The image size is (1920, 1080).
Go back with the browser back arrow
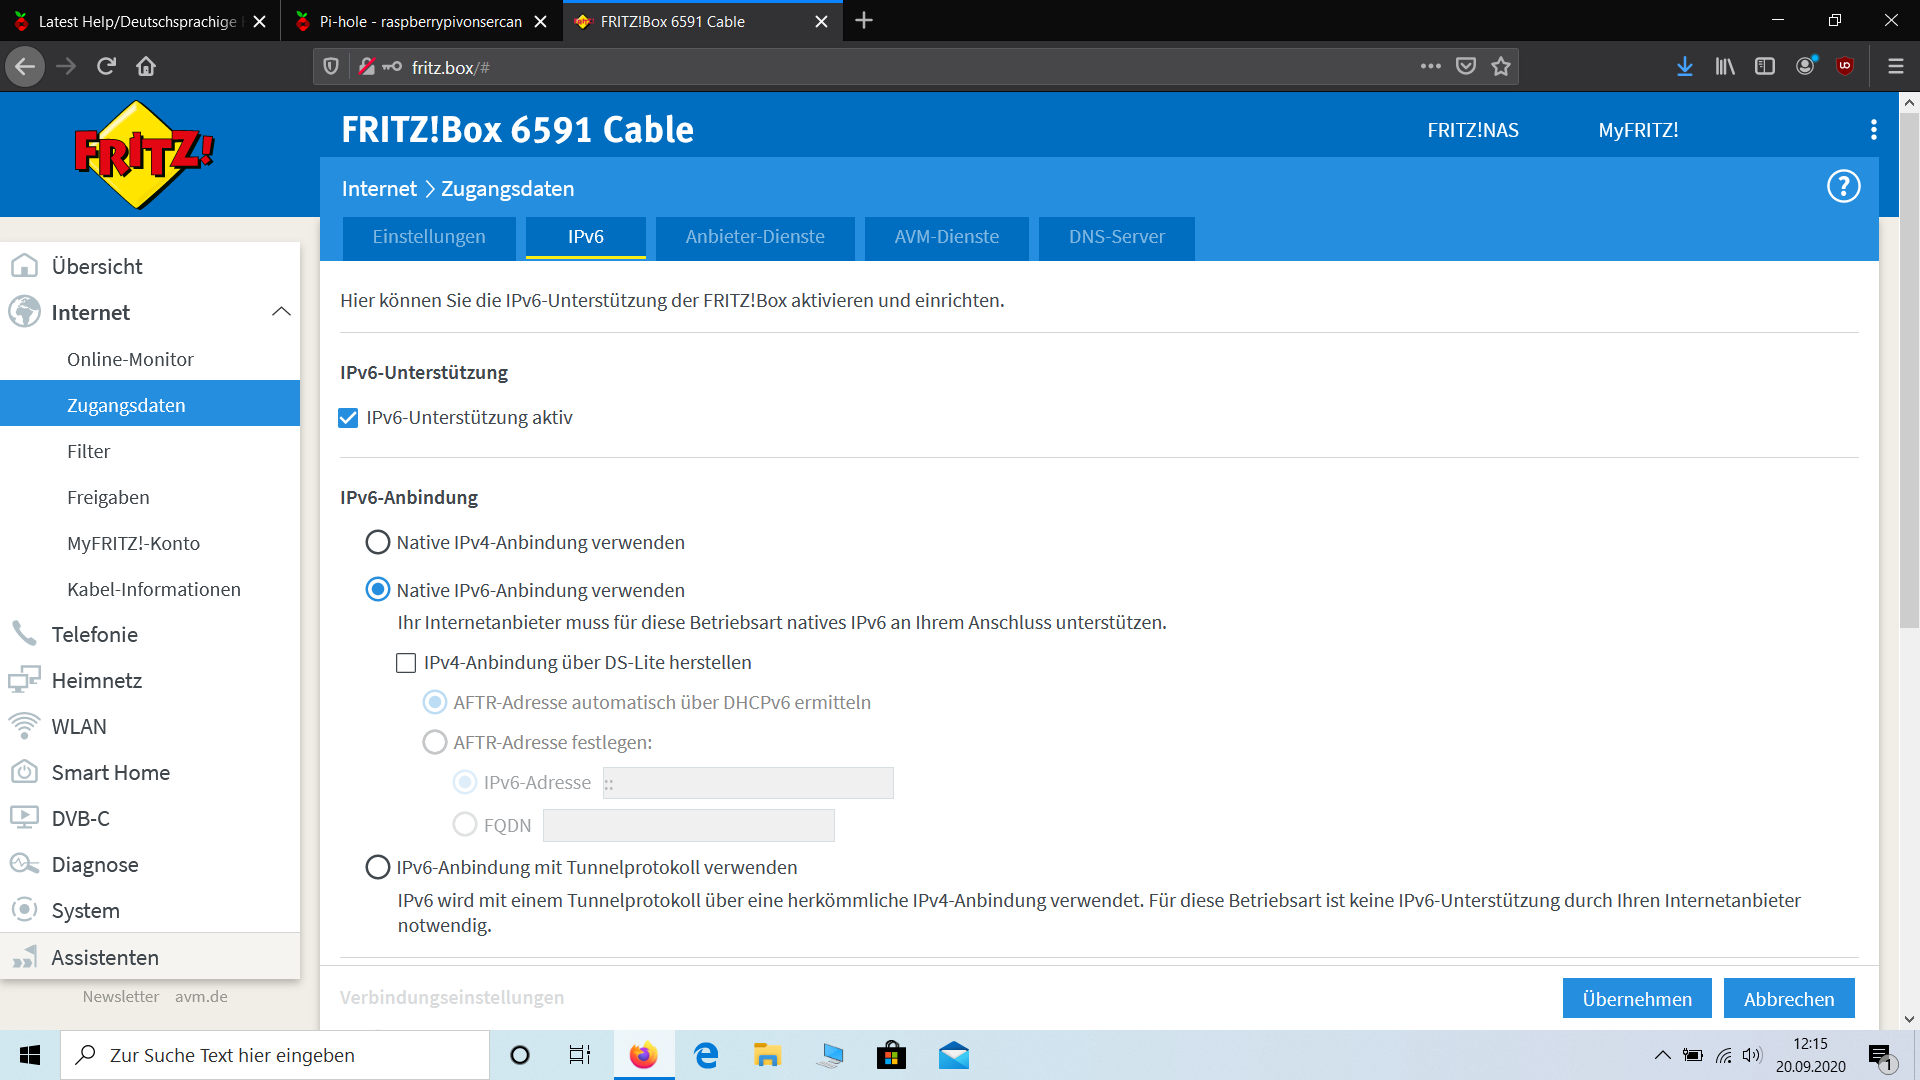25,67
